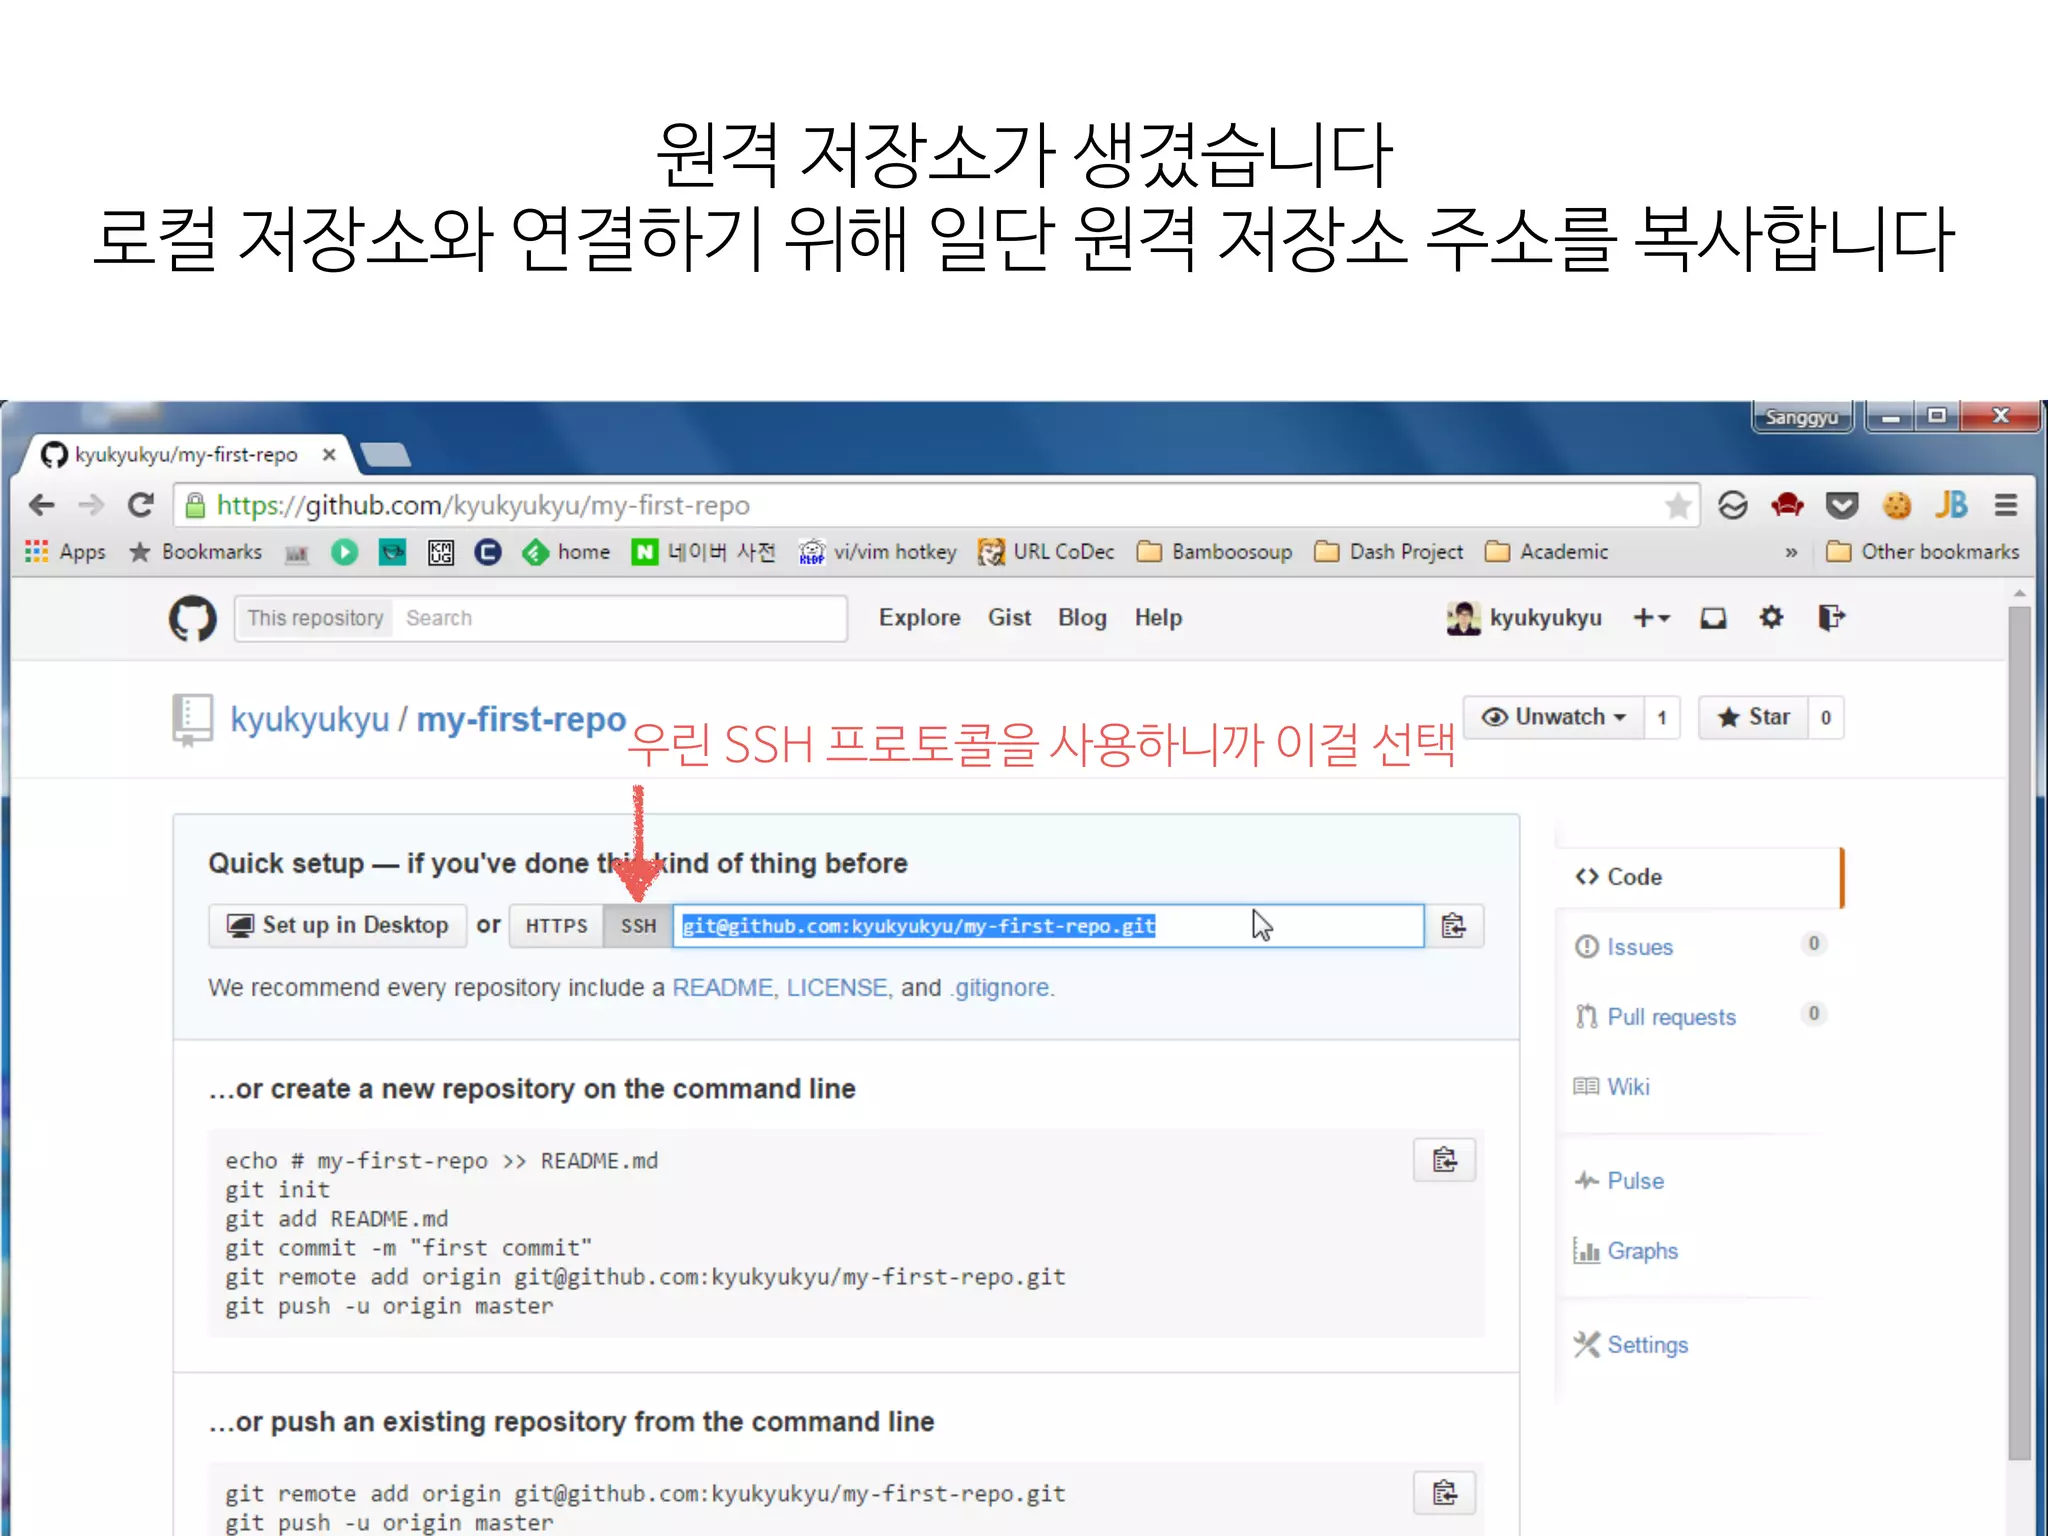Click the KMUG bookmark icon
This screenshot has width=2048, height=1536.
[441, 552]
